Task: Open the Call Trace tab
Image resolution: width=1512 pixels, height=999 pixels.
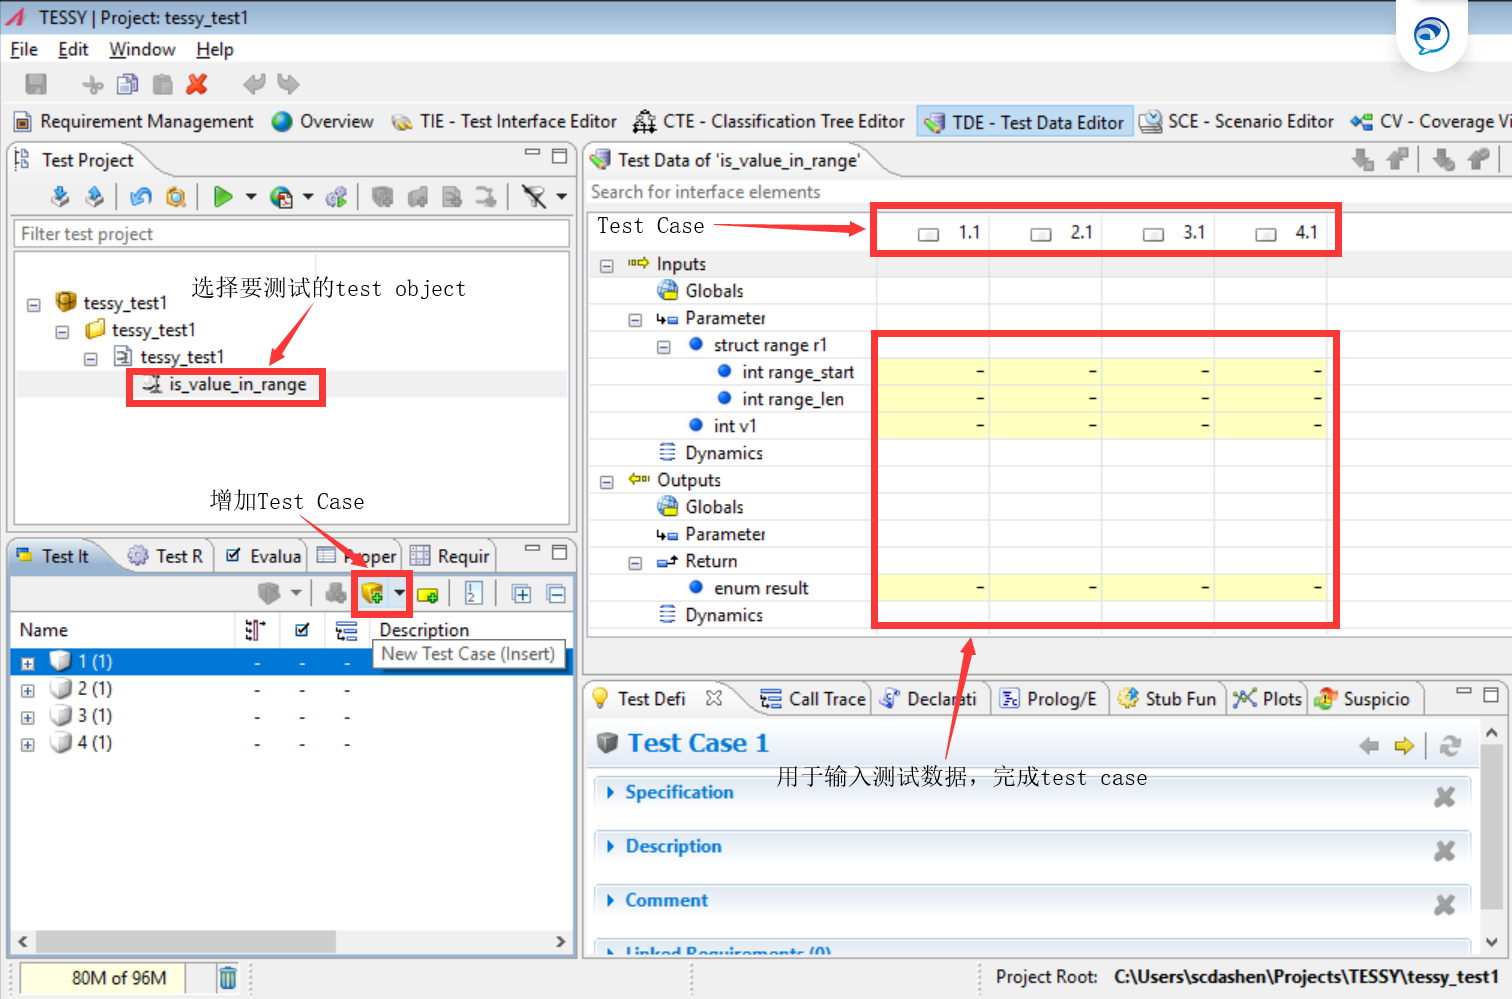Action: point(813,699)
